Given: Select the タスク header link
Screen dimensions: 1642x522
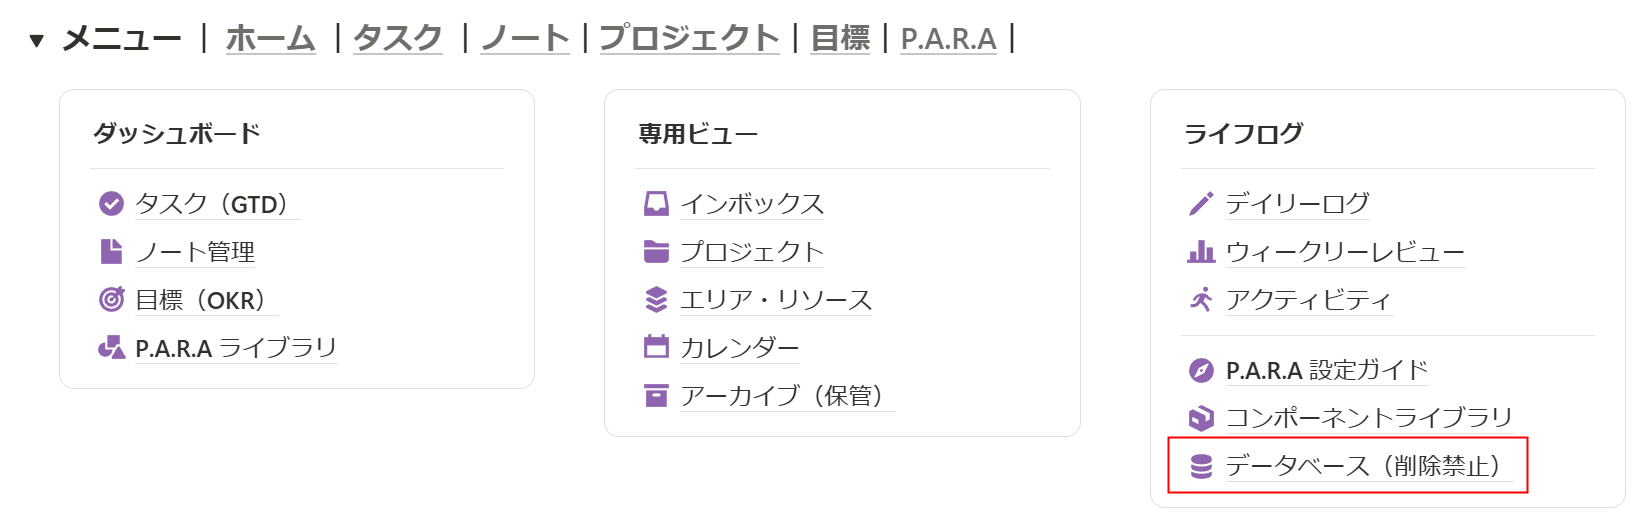Looking at the screenshot, I should tap(398, 38).
